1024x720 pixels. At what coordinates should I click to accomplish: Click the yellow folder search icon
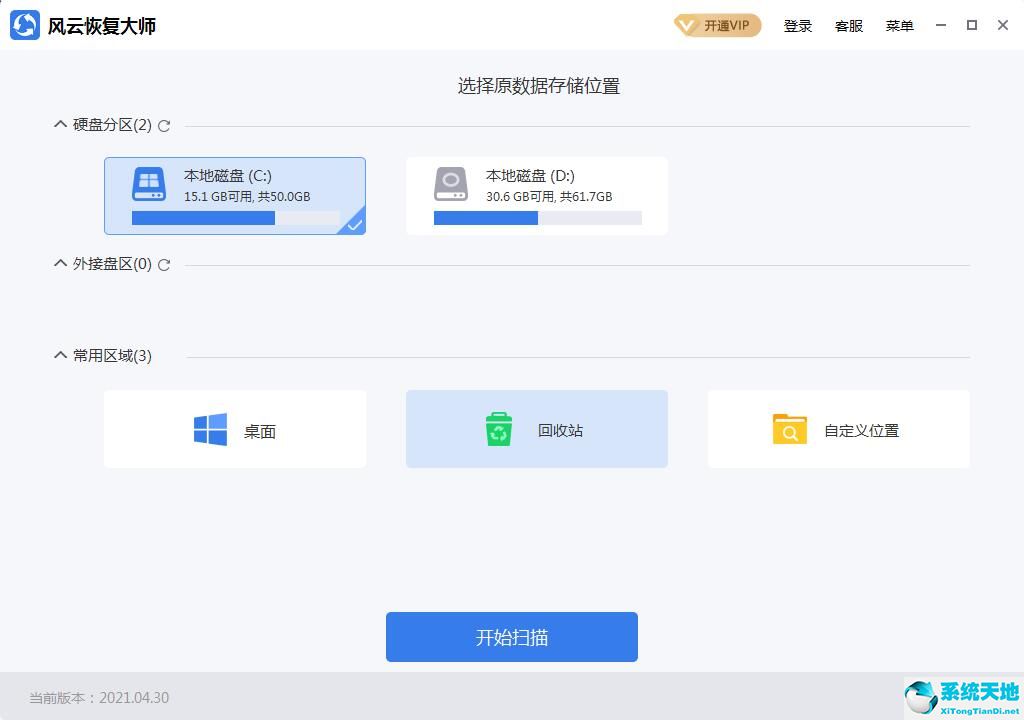click(x=790, y=429)
